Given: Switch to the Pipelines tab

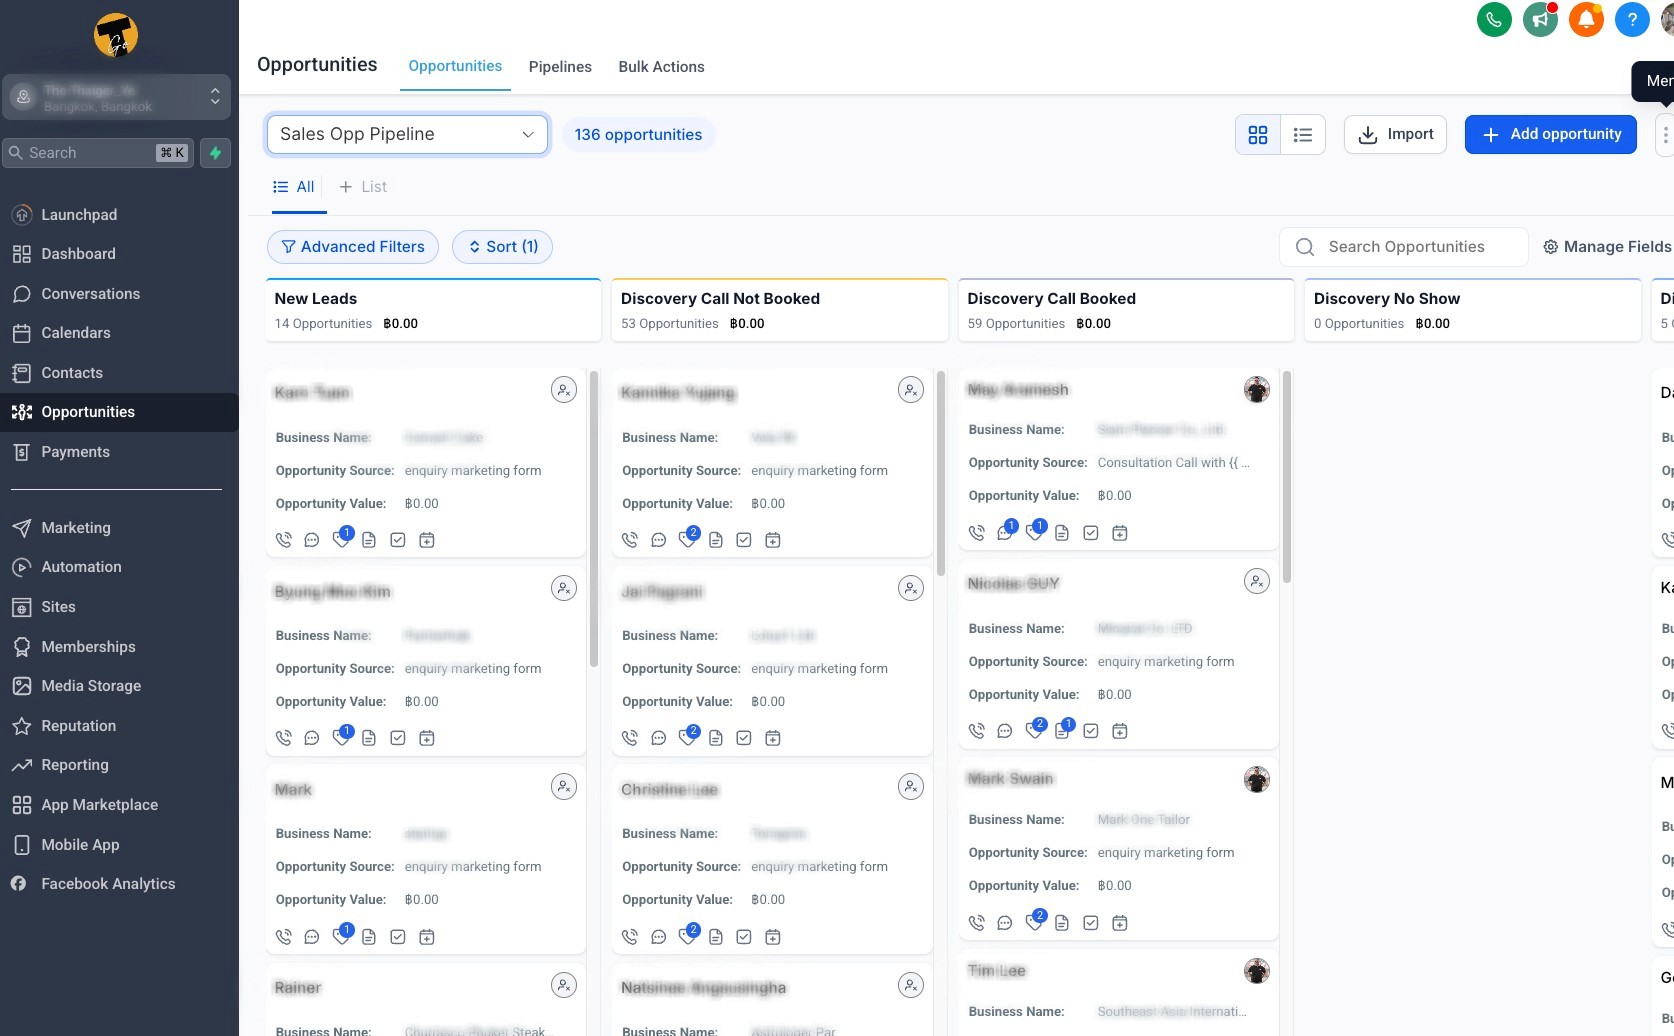Looking at the screenshot, I should tap(560, 66).
